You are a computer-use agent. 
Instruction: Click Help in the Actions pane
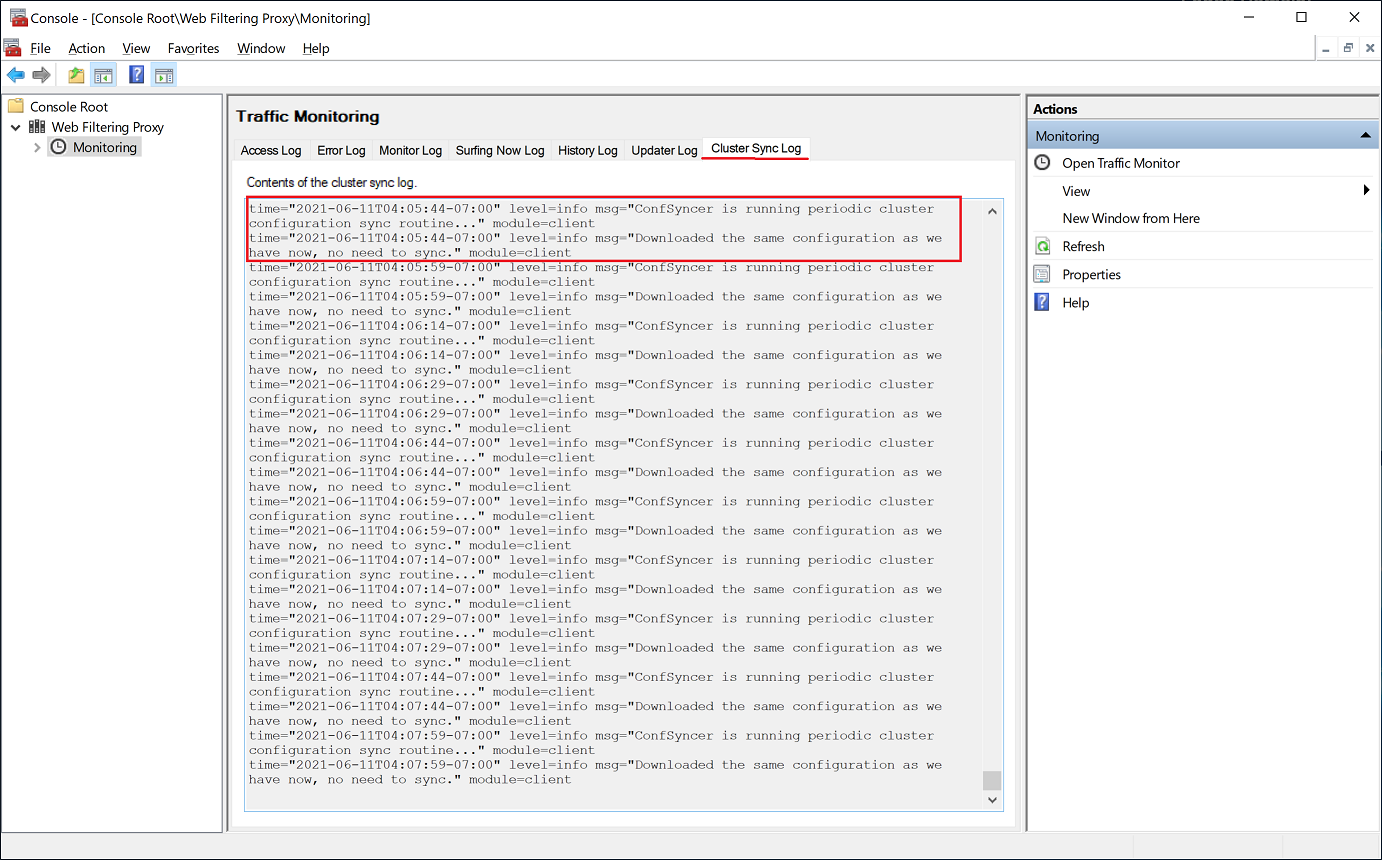tap(1075, 302)
